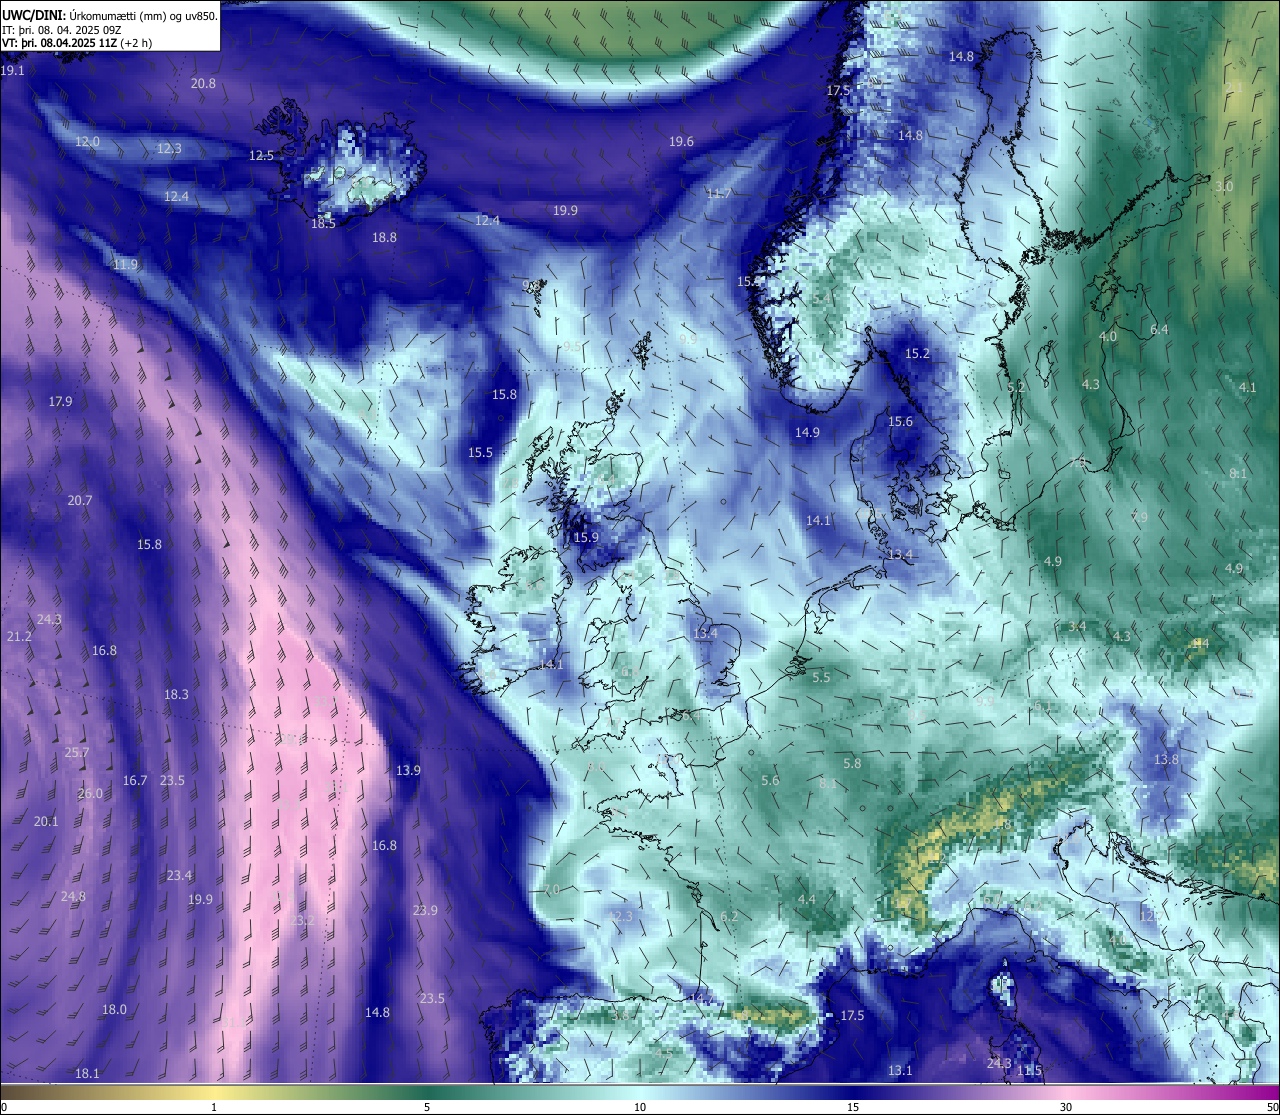
Task: Click the 15.9 value over the Irish Sea
Action: (x=586, y=538)
